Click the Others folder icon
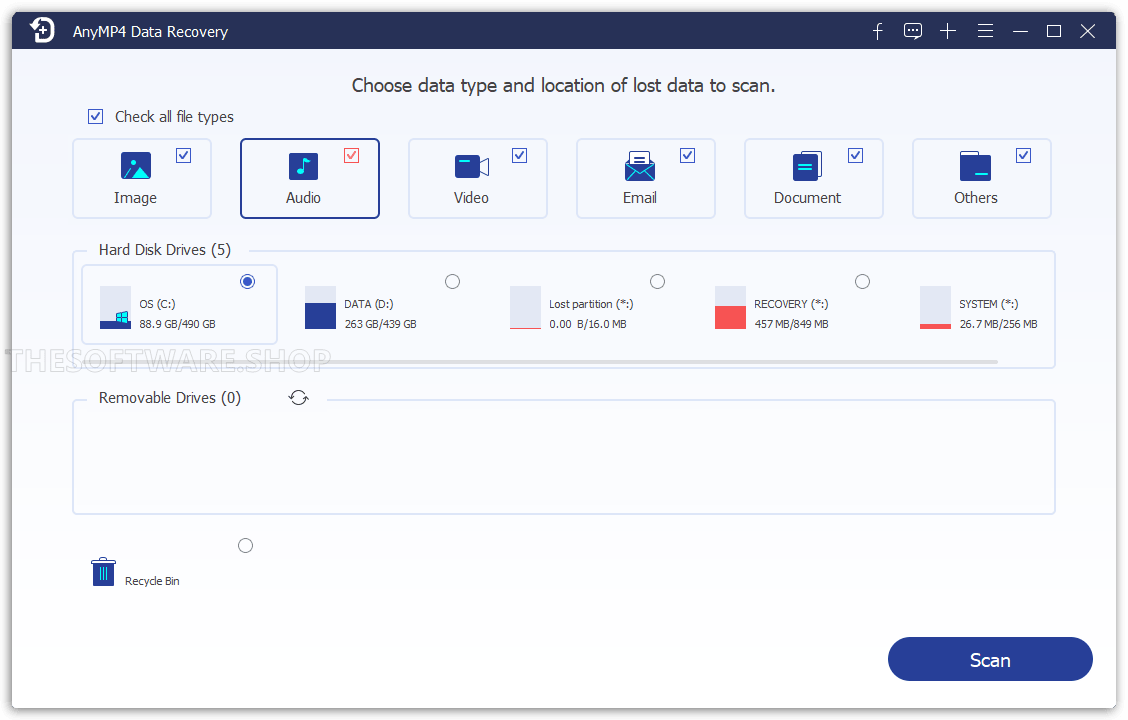1128x720 pixels. click(x=975, y=166)
